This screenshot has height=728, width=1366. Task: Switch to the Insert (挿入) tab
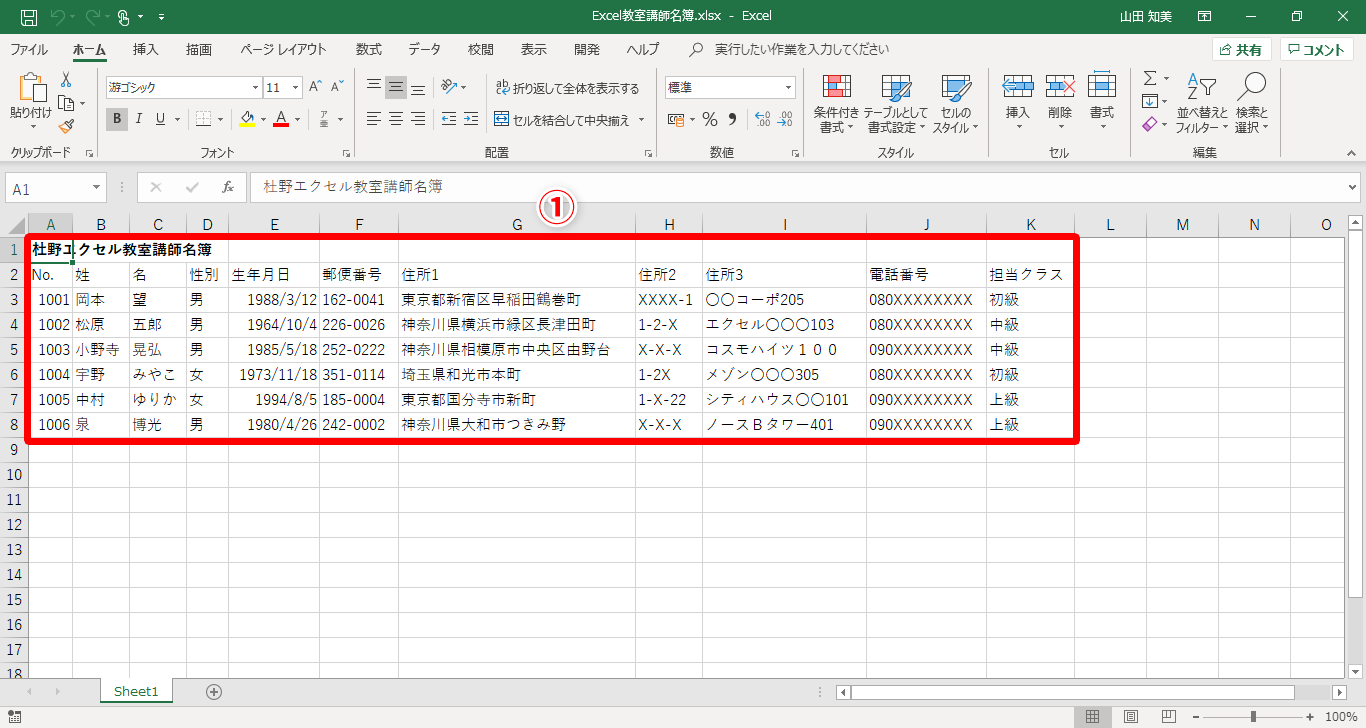(146, 49)
